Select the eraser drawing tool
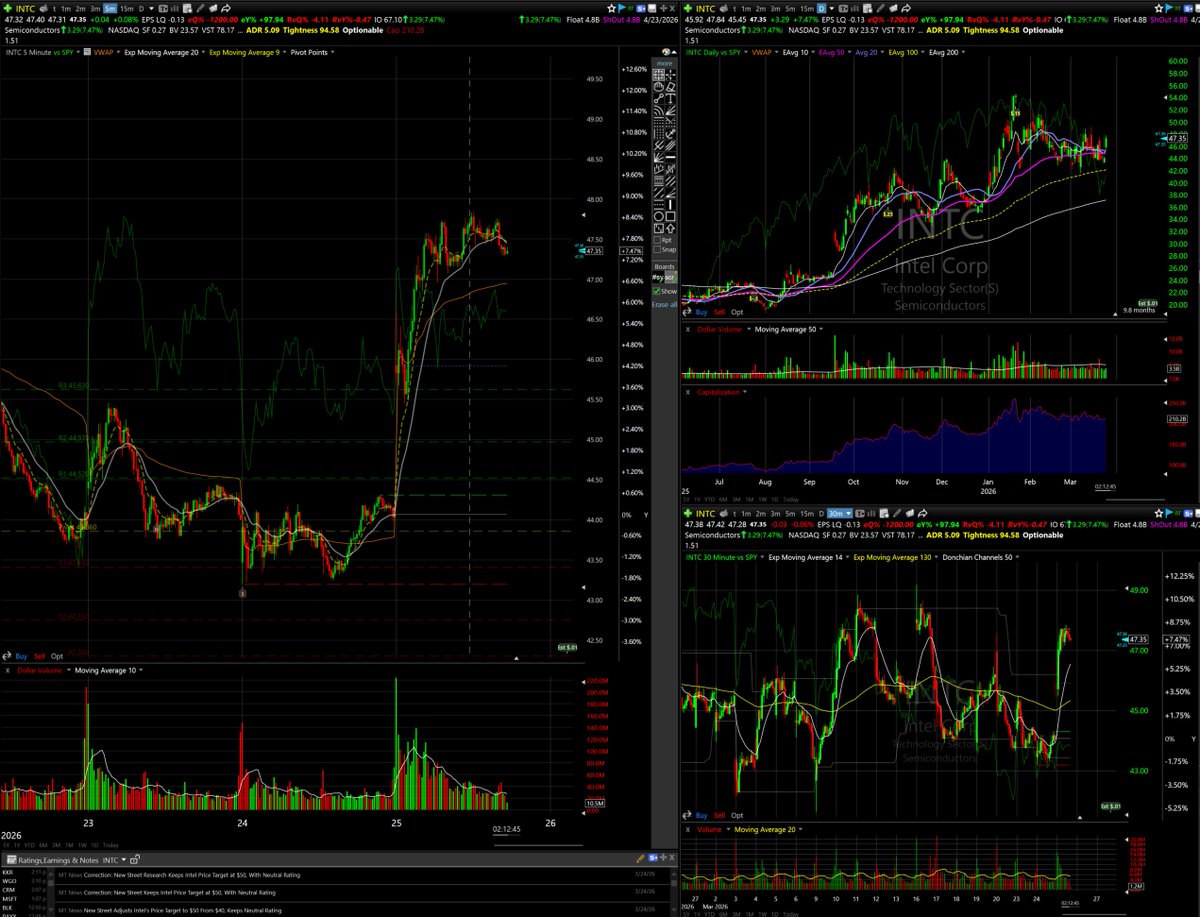1200x917 pixels. pos(670,87)
